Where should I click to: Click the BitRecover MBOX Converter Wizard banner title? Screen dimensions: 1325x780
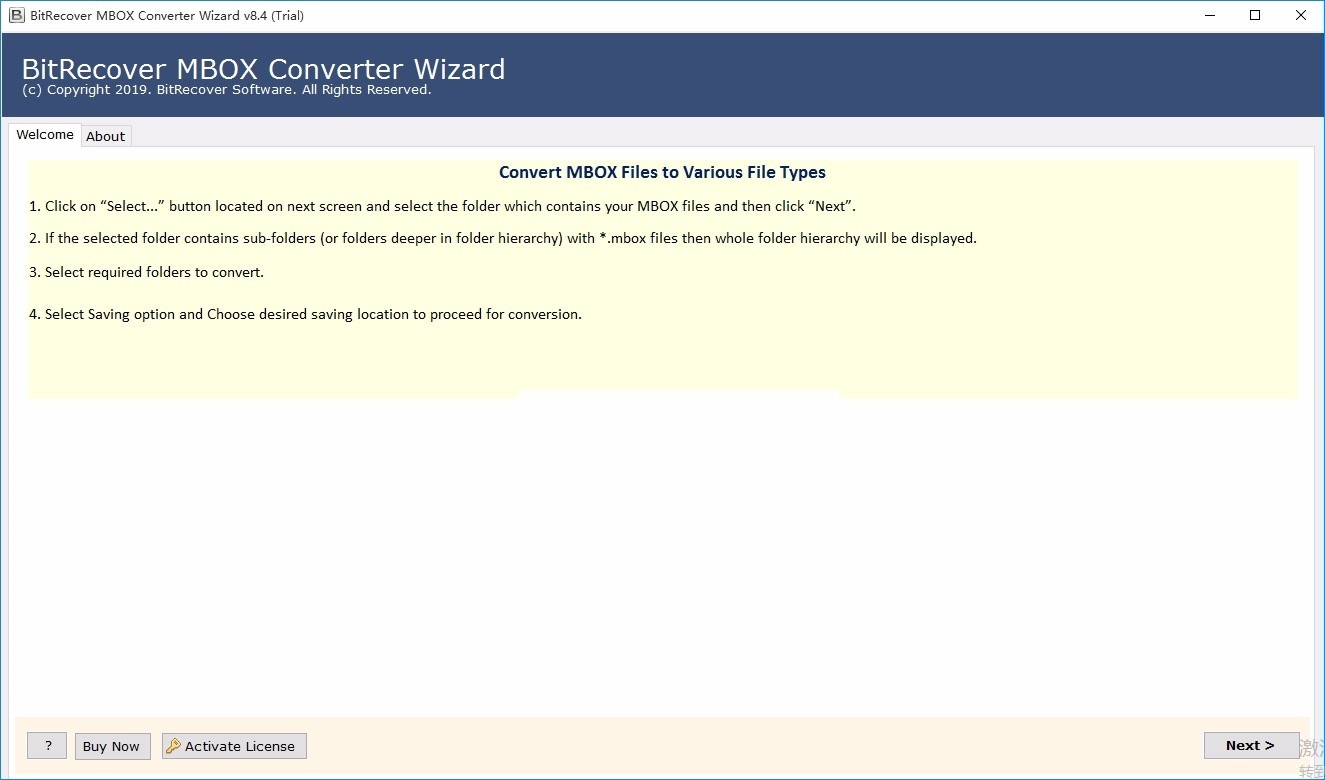(x=263, y=69)
